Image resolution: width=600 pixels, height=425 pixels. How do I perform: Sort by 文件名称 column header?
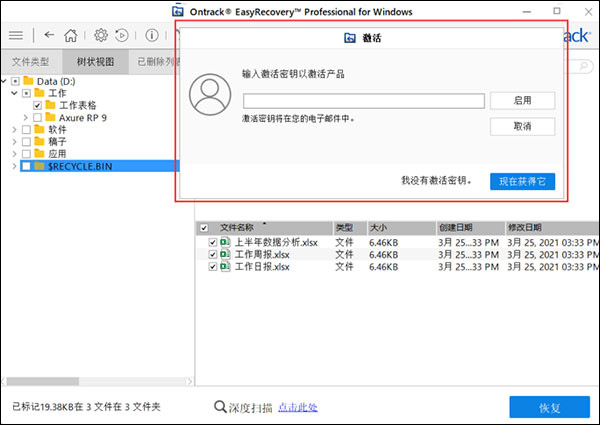[x=264, y=228]
